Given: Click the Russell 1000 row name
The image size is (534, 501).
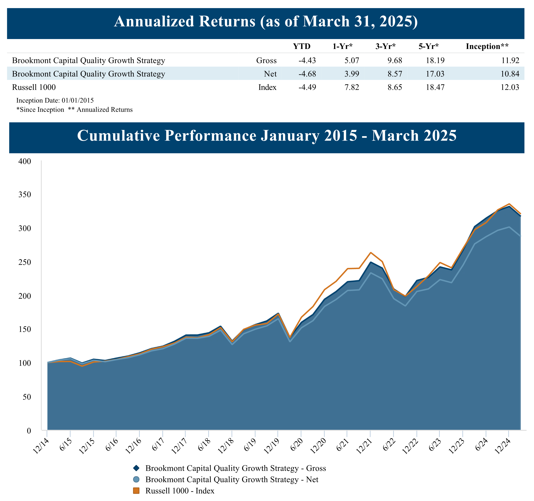Looking at the screenshot, I should click(x=34, y=87).
